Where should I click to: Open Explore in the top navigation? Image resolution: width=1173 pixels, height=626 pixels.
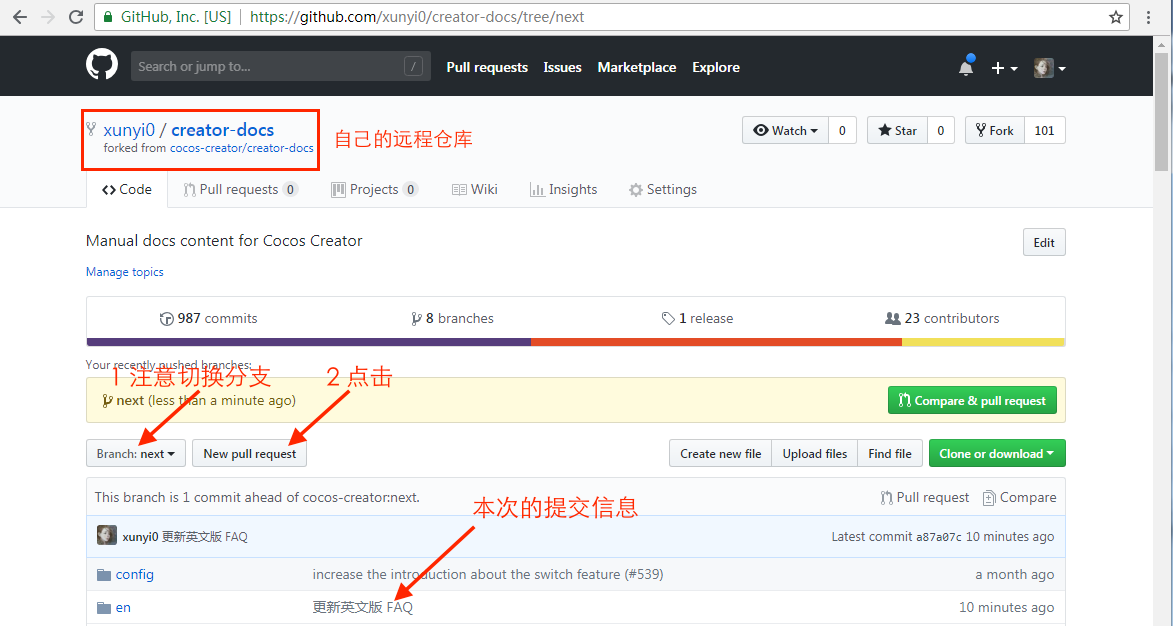coord(716,67)
